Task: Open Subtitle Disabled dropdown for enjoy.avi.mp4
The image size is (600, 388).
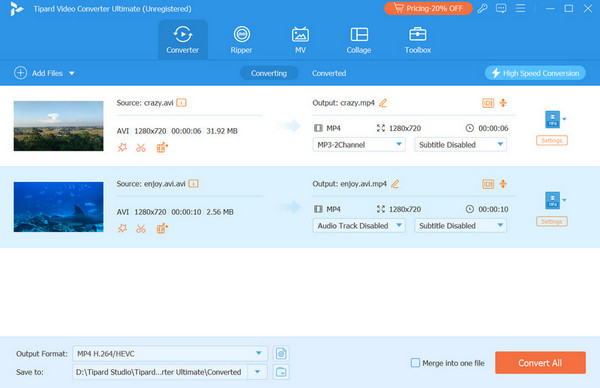Action: click(461, 226)
